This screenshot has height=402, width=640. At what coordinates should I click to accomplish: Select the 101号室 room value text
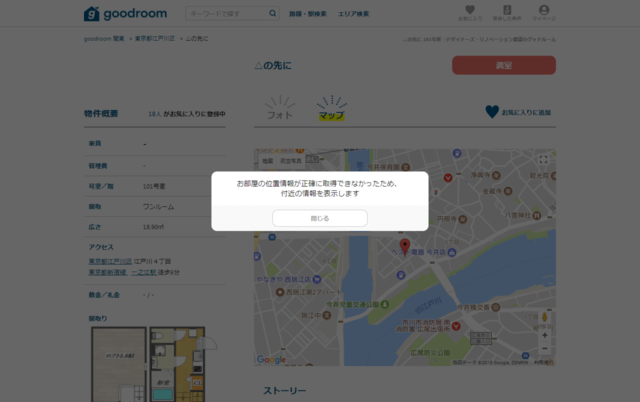tap(154, 187)
